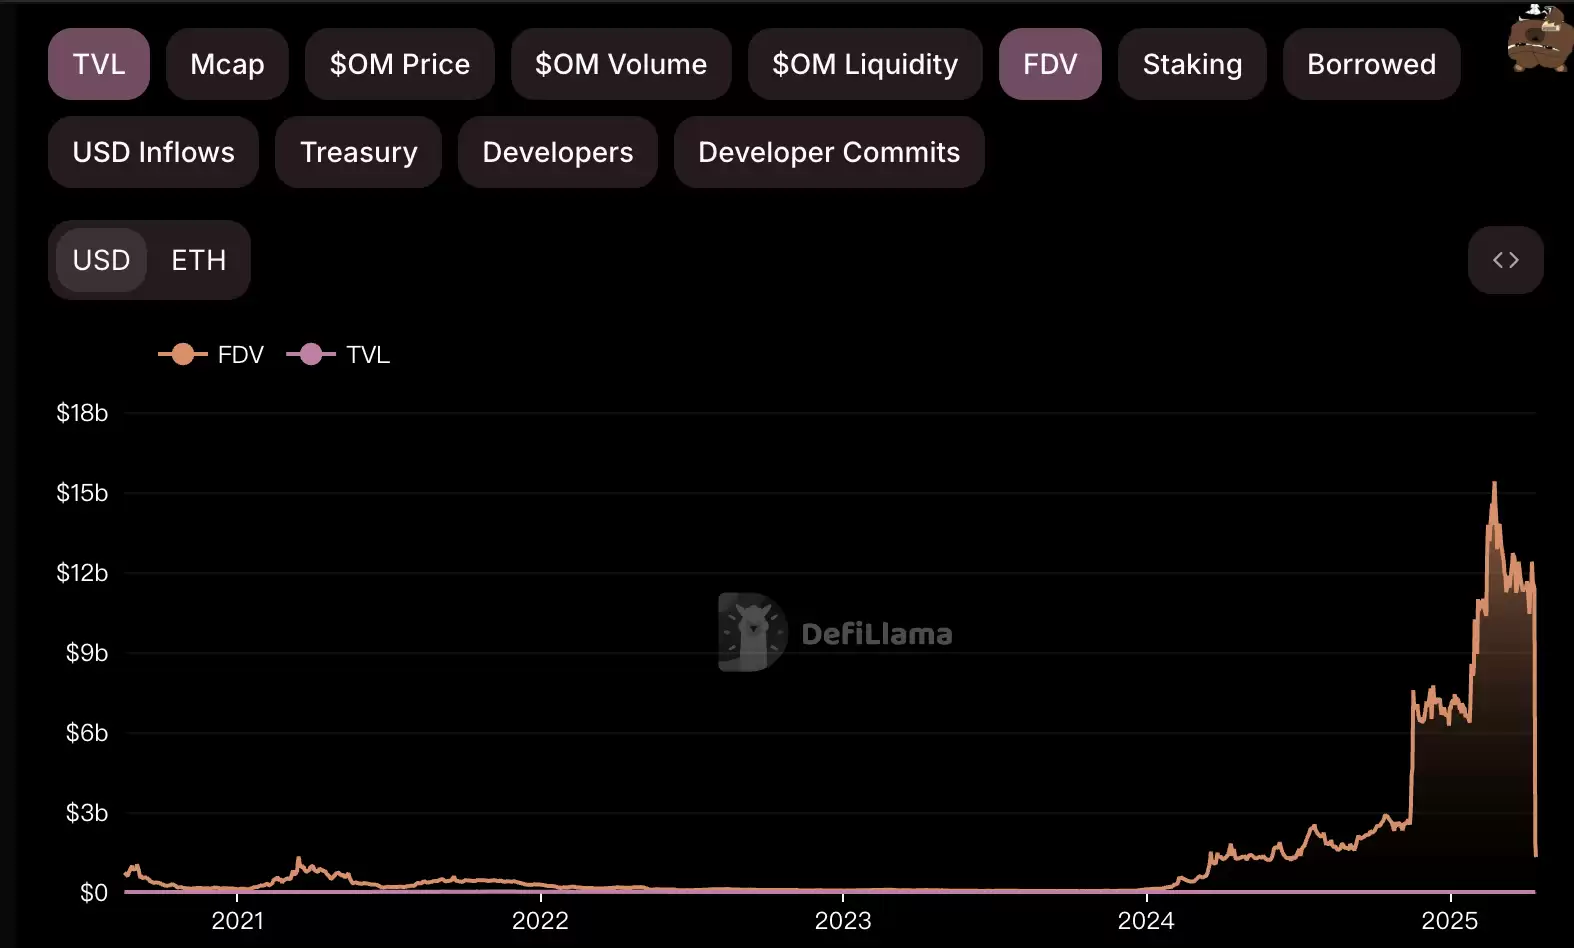
Task: Disable the FDV chart metric
Action: (1050, 64)
